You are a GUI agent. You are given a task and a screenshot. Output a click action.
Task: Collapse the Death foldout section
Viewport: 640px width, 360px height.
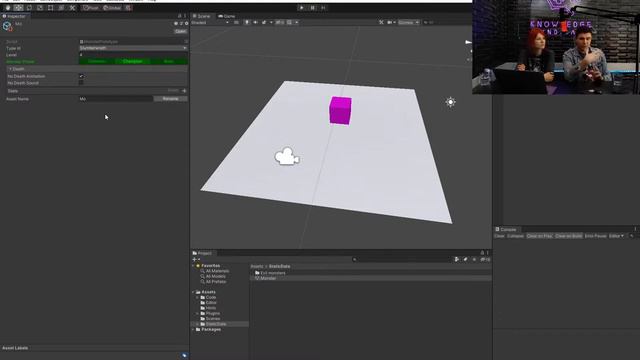(10, 69)
